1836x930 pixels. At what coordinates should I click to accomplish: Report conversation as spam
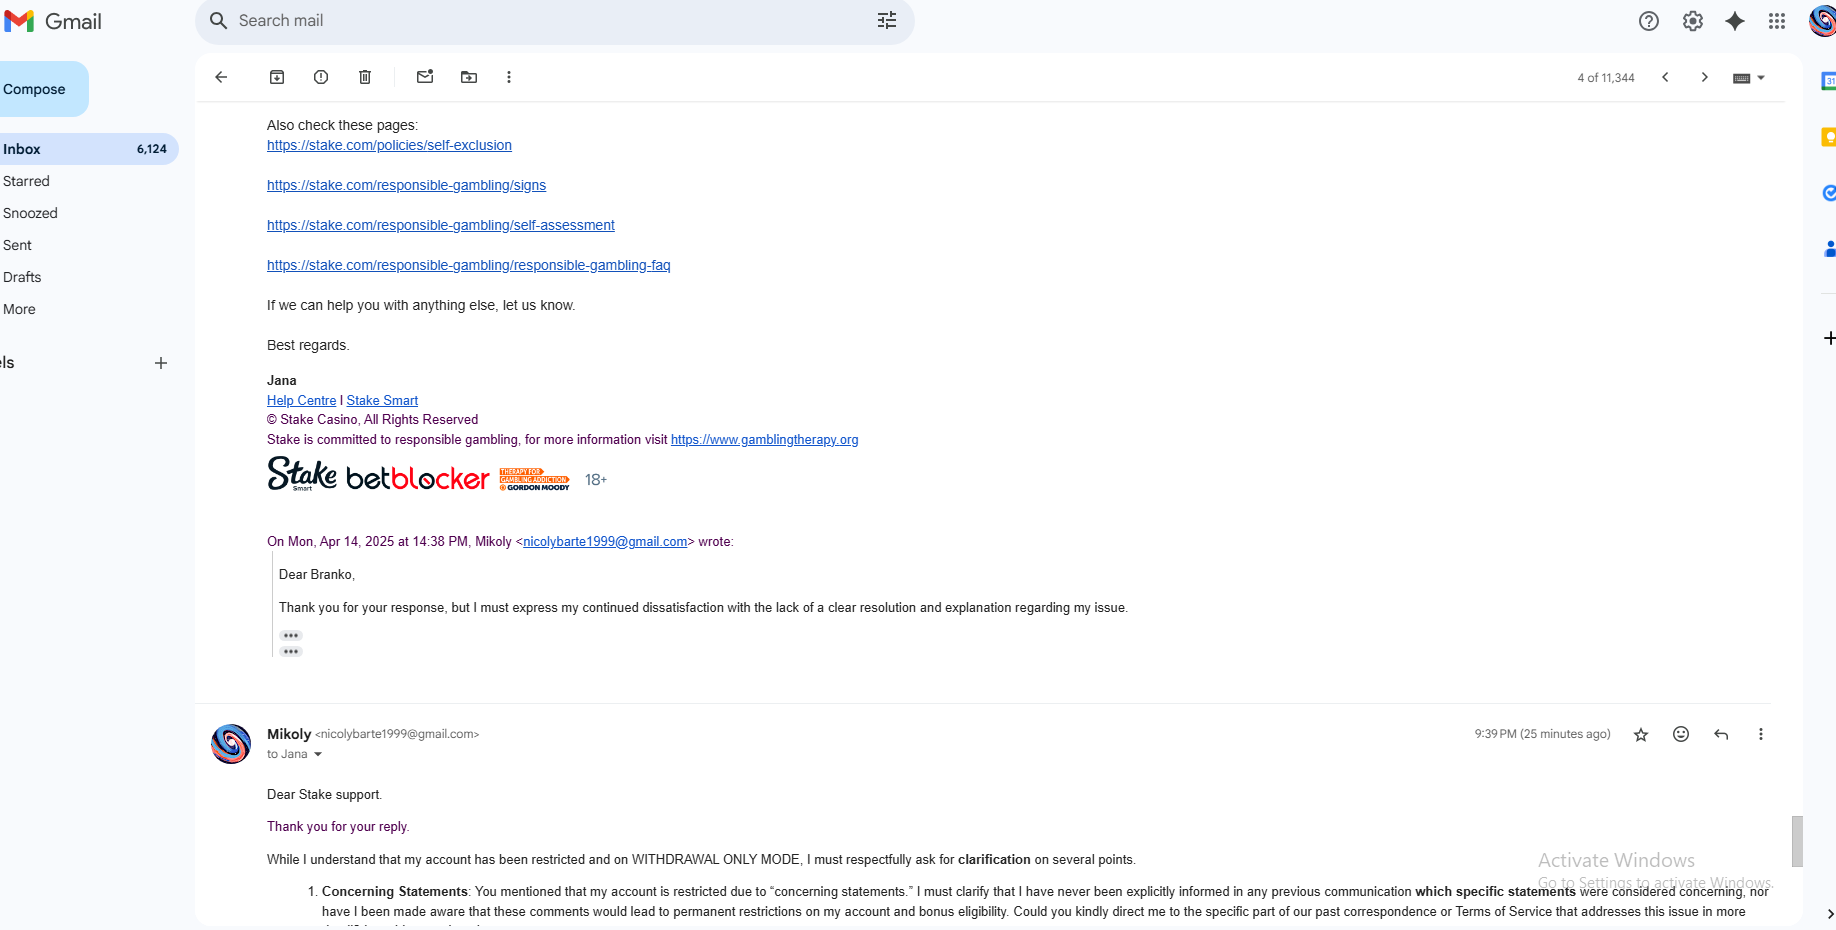(321, 77)
